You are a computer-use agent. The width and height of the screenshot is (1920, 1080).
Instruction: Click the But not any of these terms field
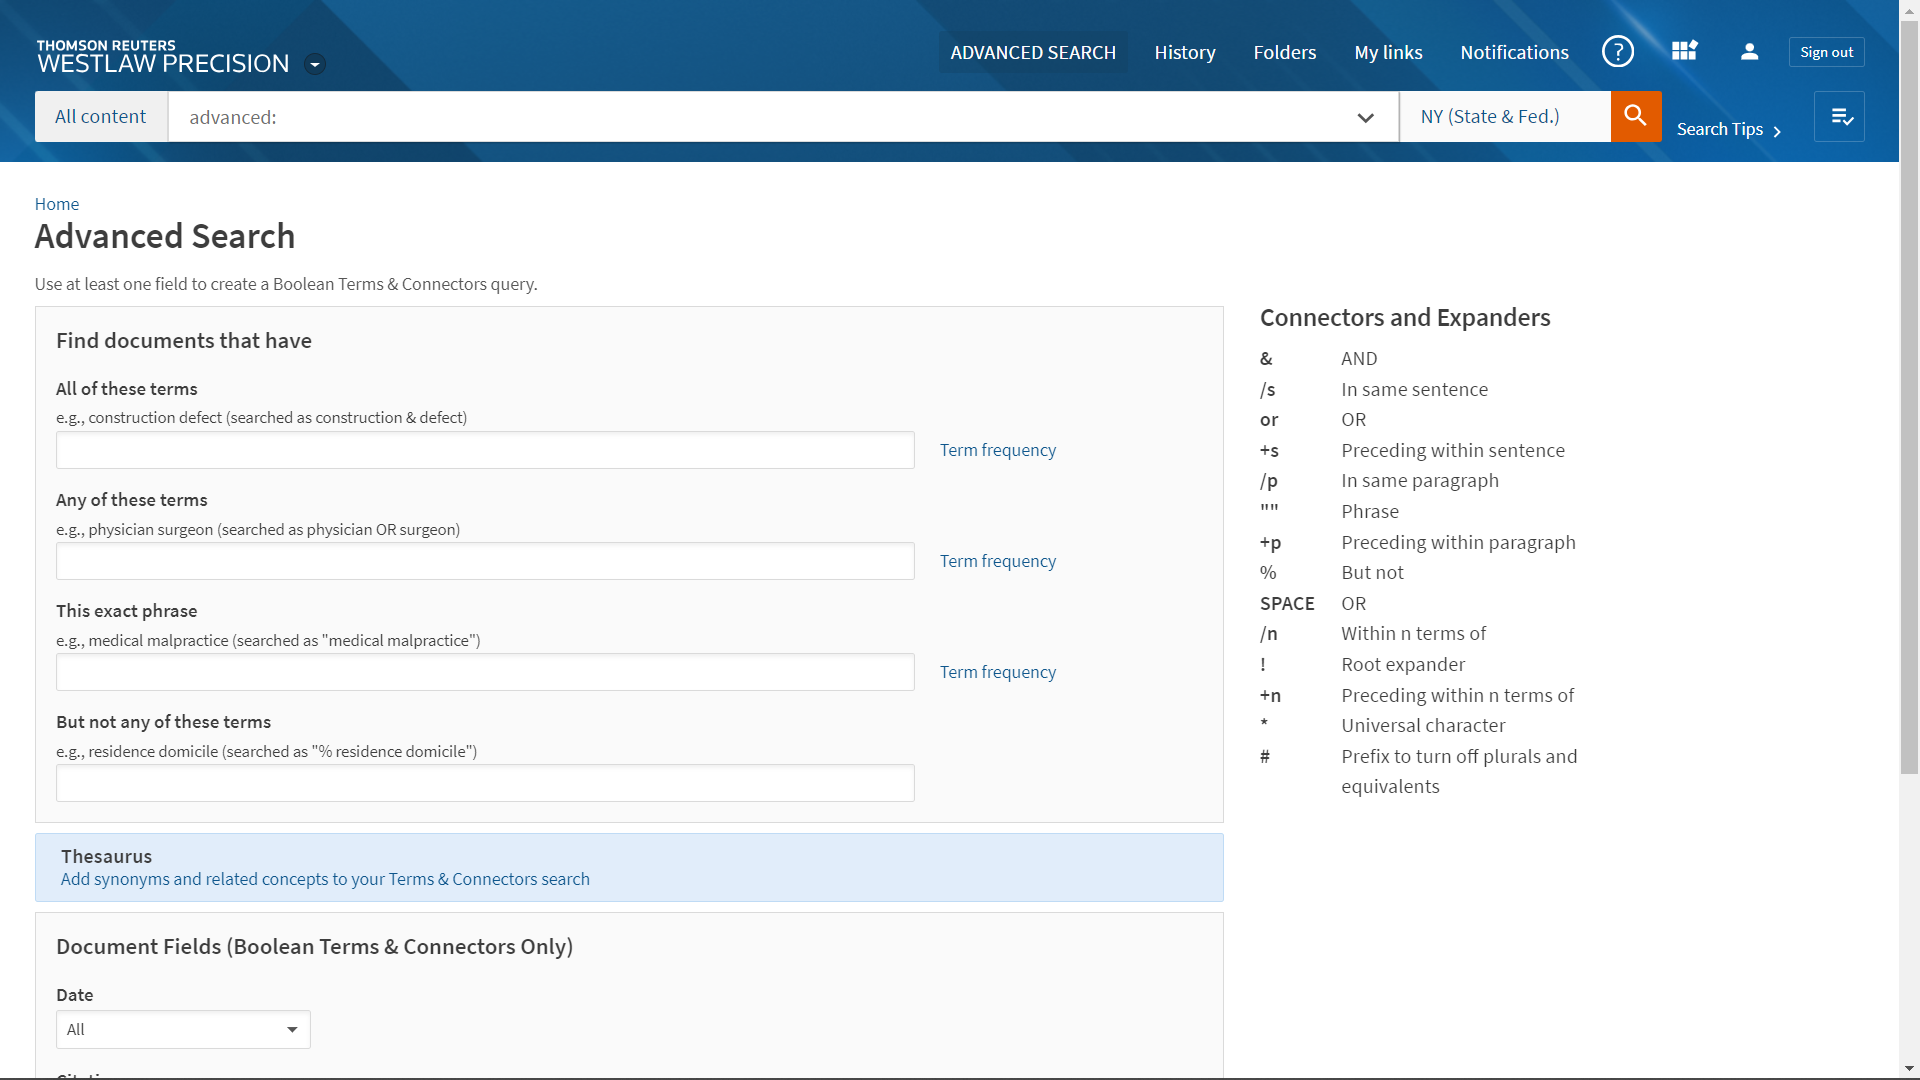[x=485, y=783]
